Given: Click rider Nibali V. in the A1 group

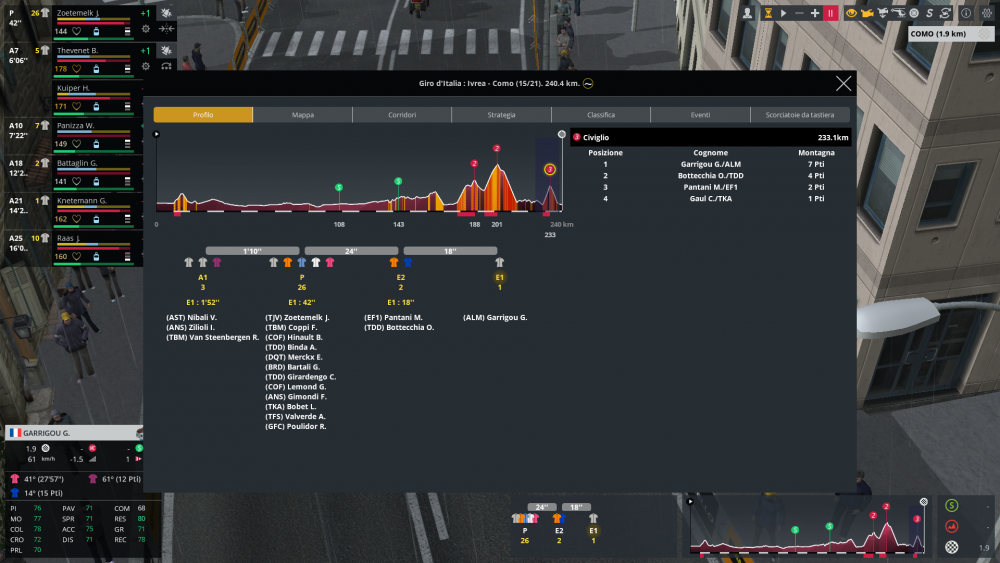Looking at the screenshot, I should point(191,318).
